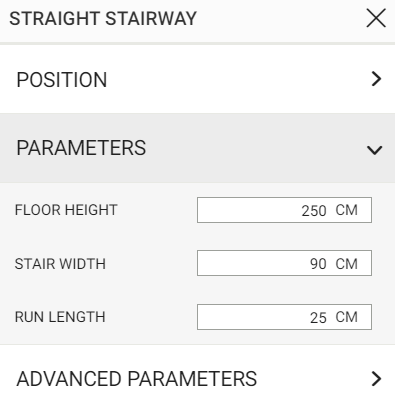Select the 90 value in Stair Width
The image size is (395, 412).
(x=318, y=264)
